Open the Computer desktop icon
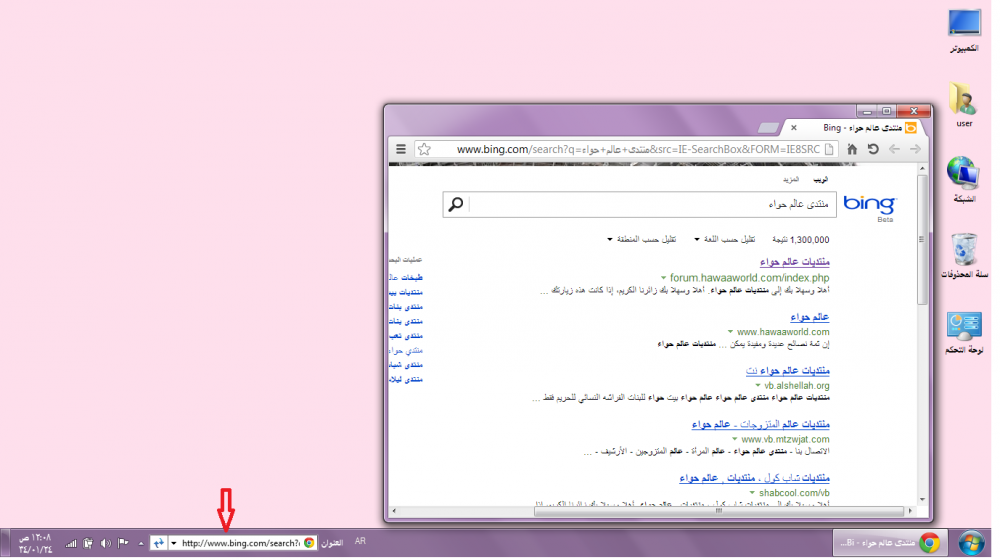1000x560 pixels. point(964,25)
